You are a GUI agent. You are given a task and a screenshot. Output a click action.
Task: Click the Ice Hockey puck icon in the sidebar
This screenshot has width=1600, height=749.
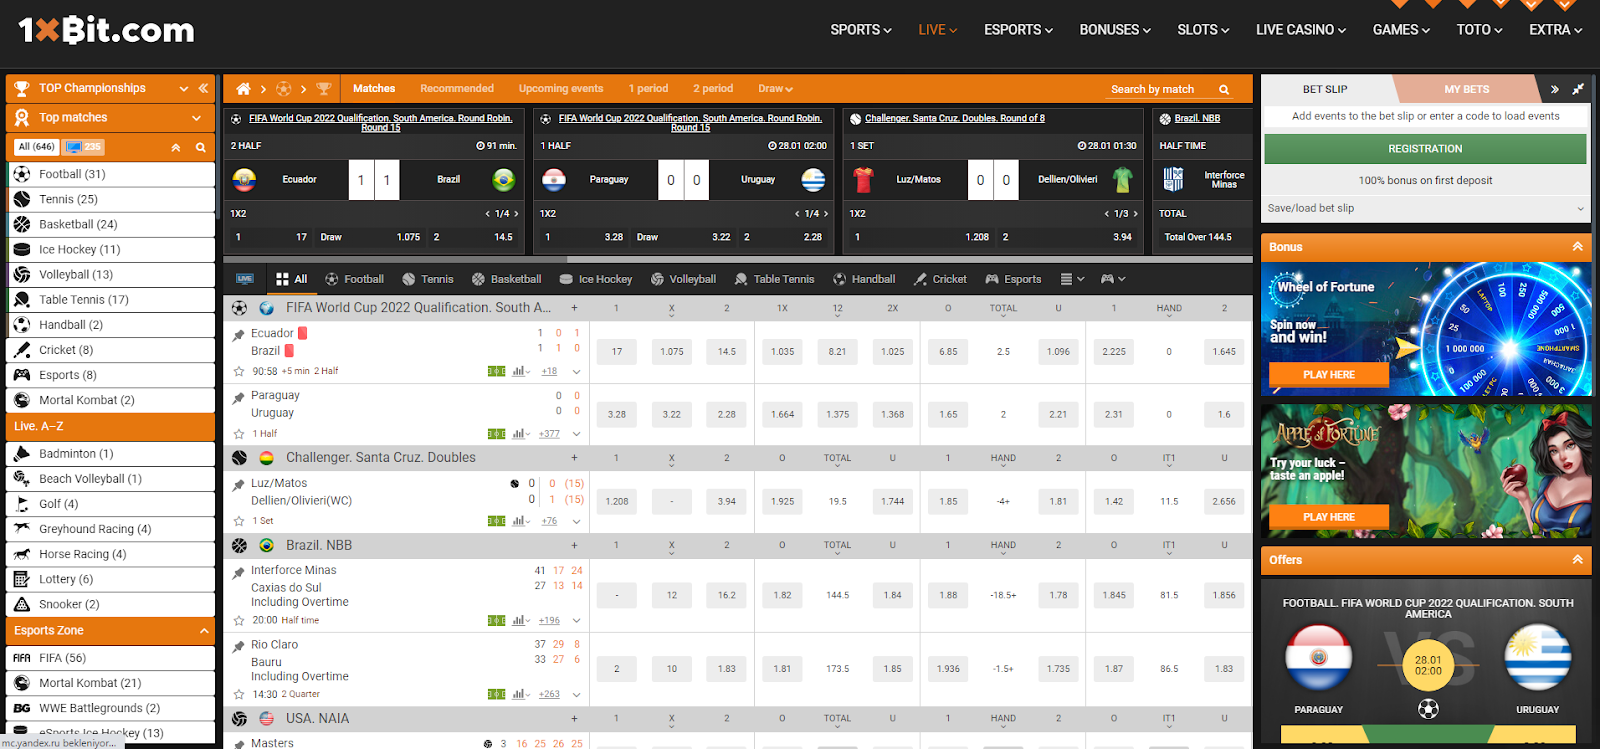21,249
